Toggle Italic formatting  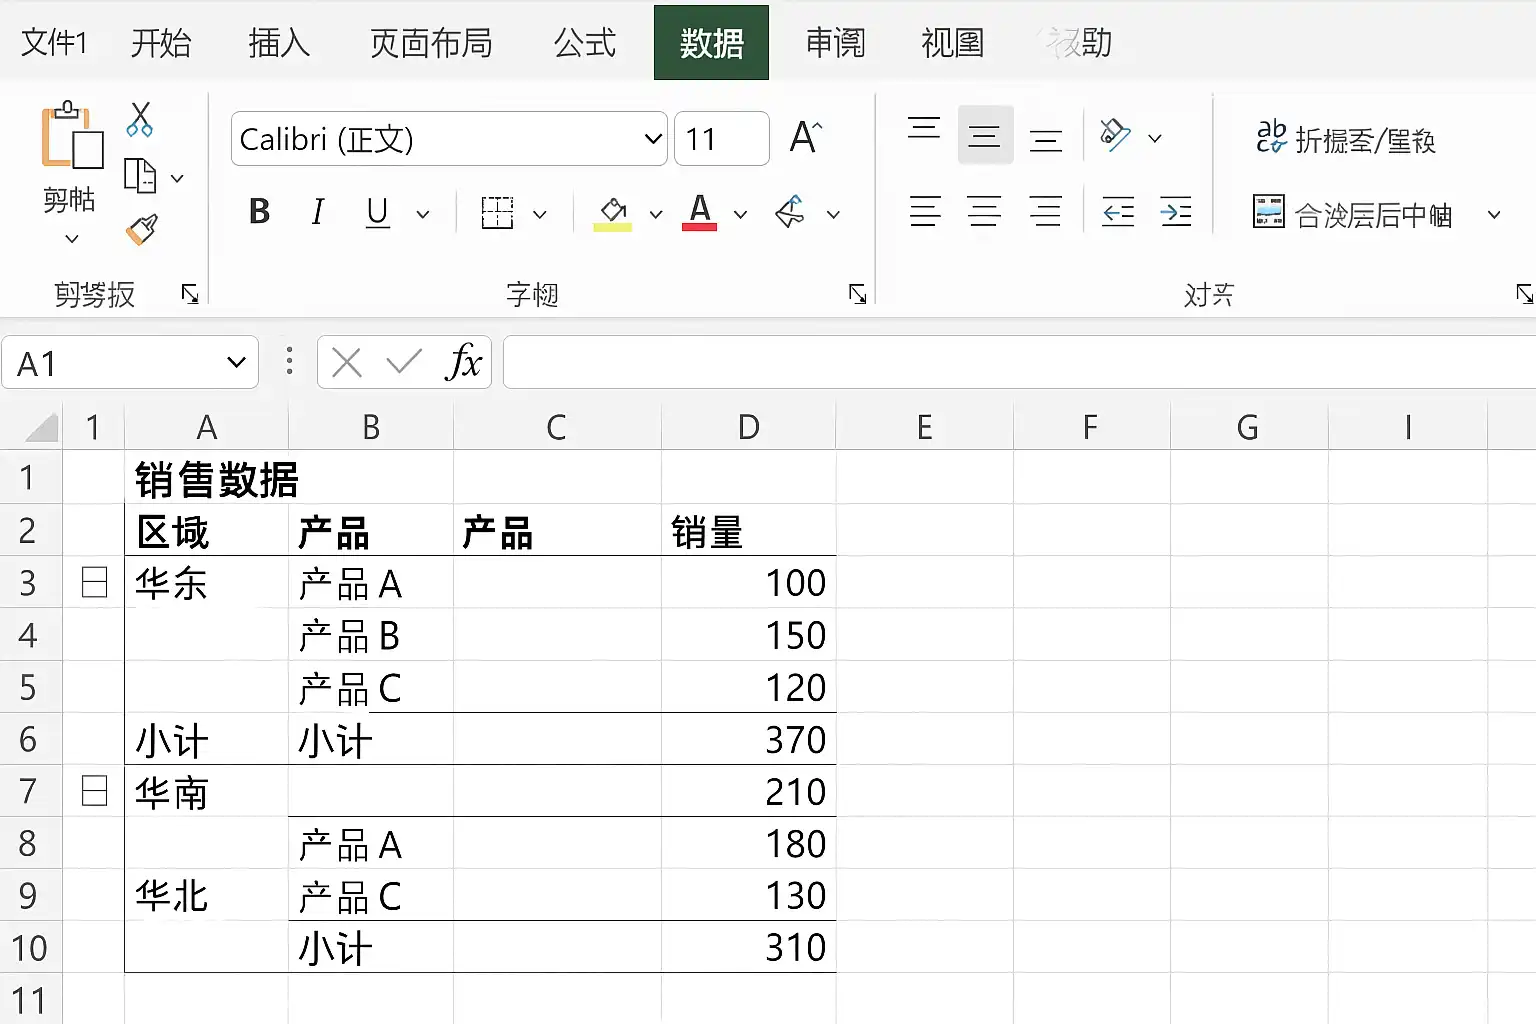(x=318, y=212)
